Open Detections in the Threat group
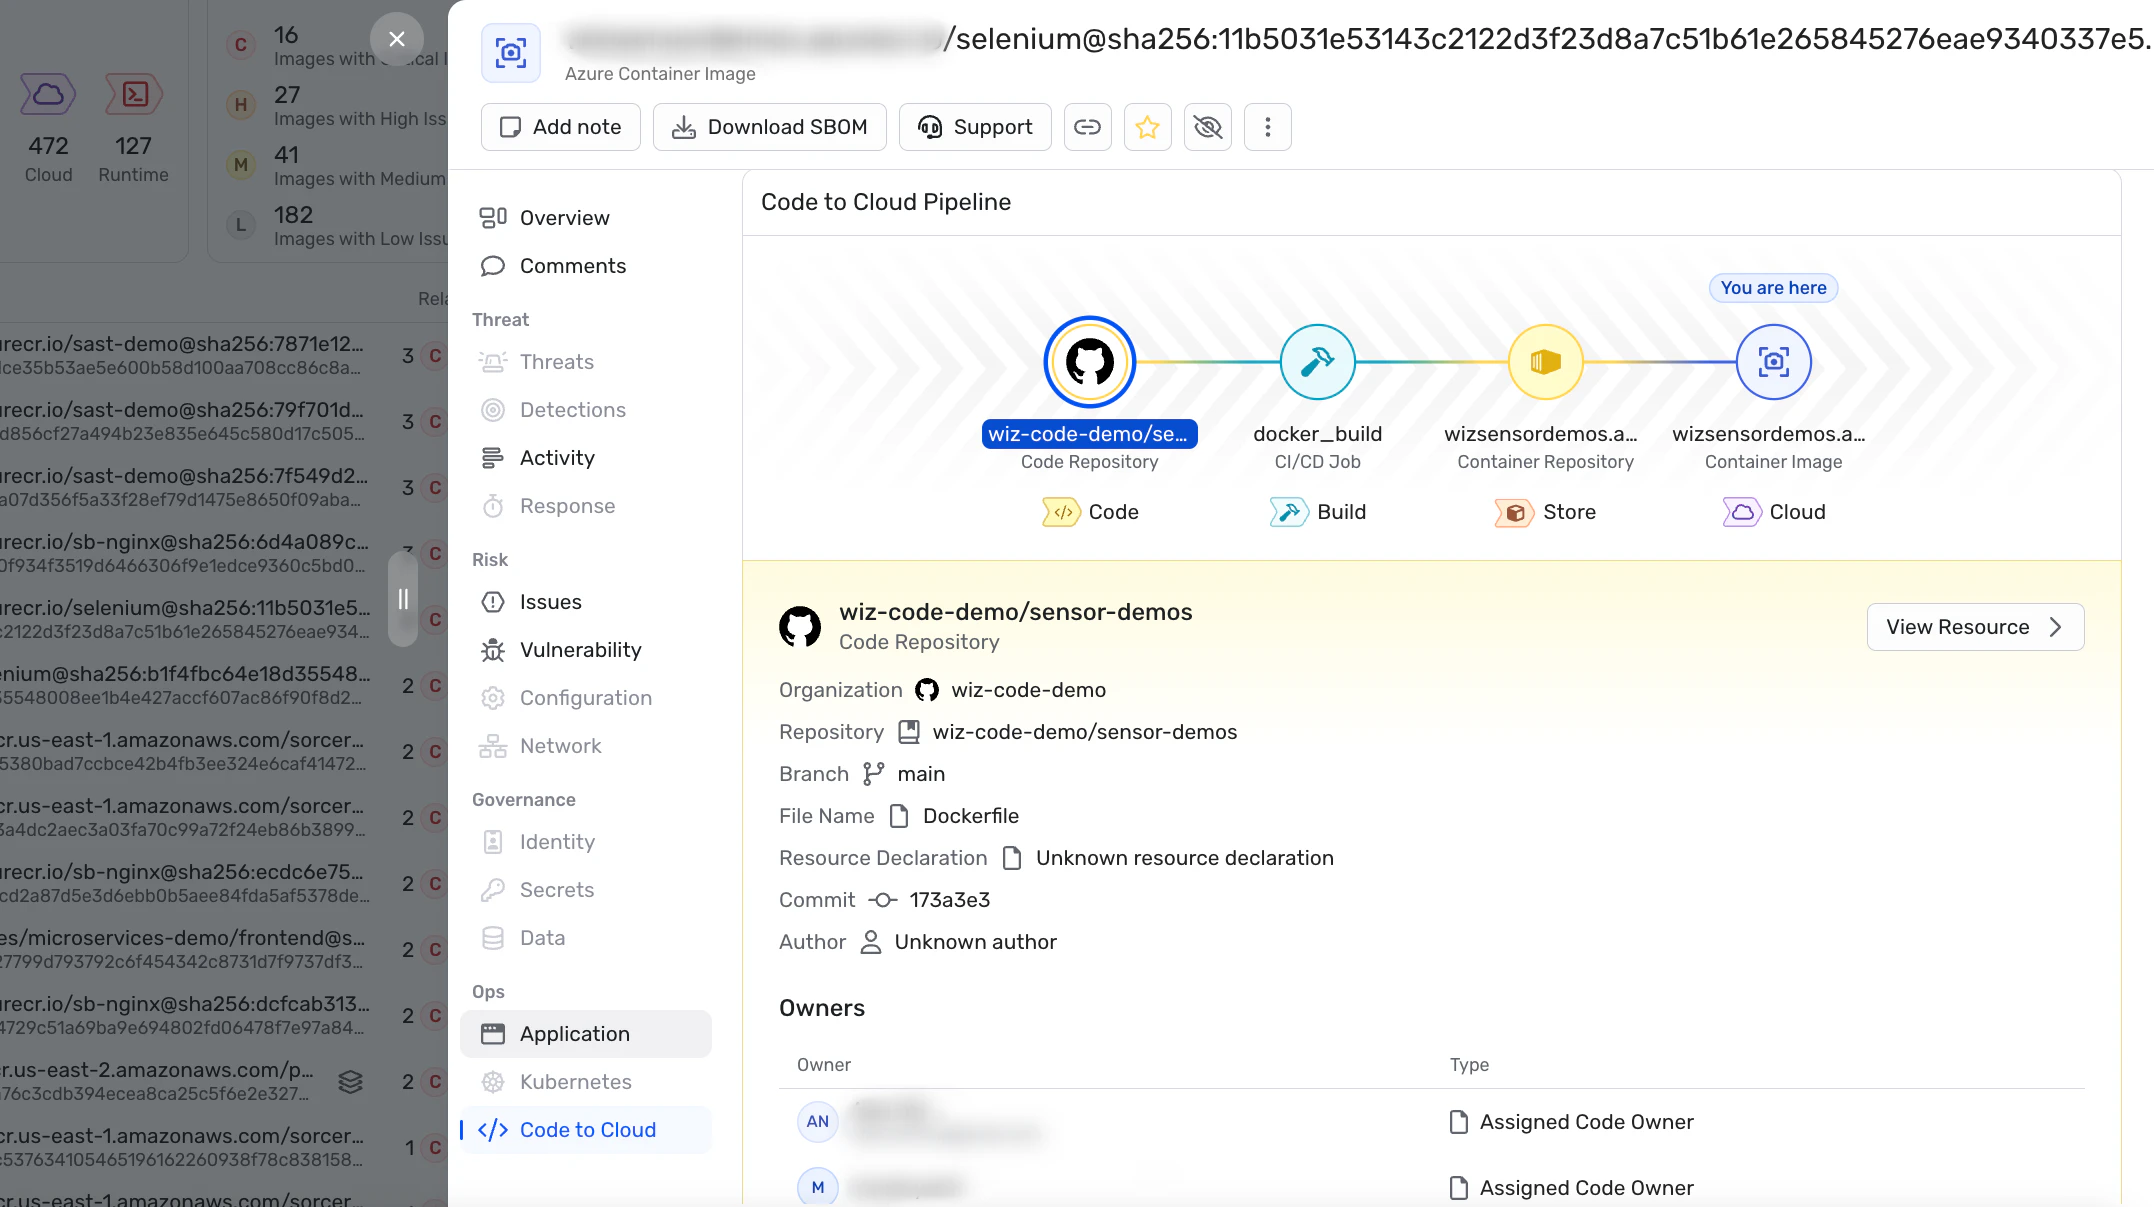Screen dimensions: 2154x1207 586,410
